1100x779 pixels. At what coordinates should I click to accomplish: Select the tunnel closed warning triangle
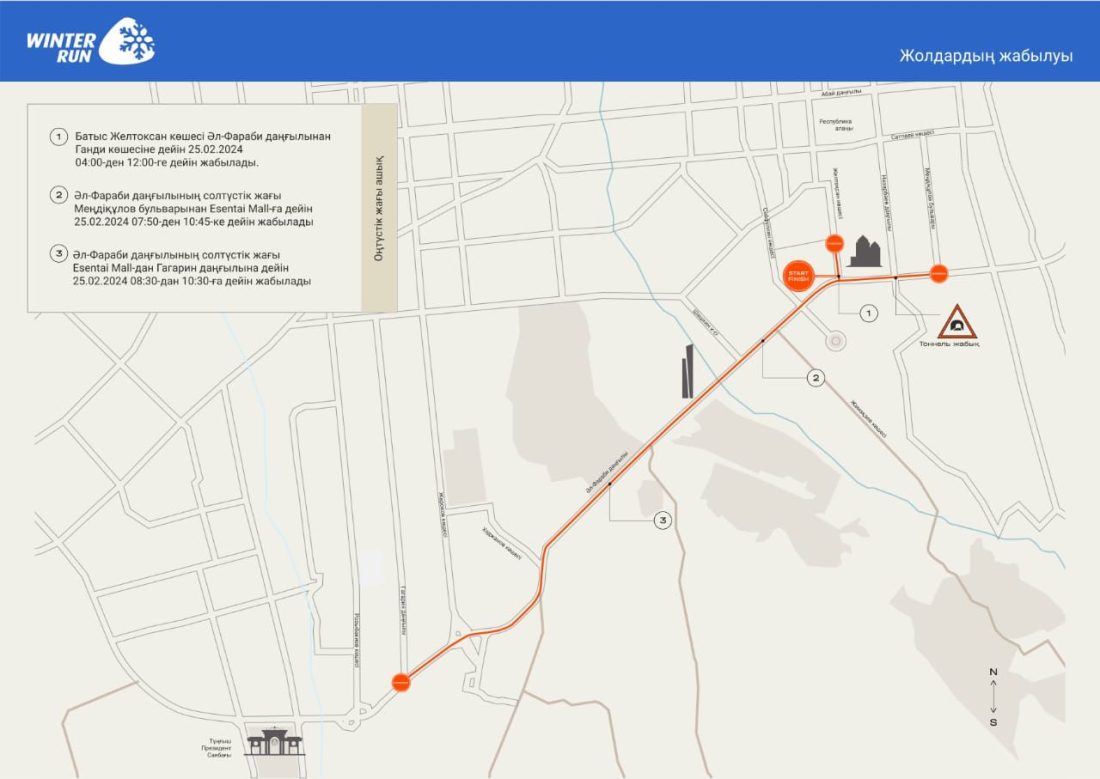click(958, 323)
